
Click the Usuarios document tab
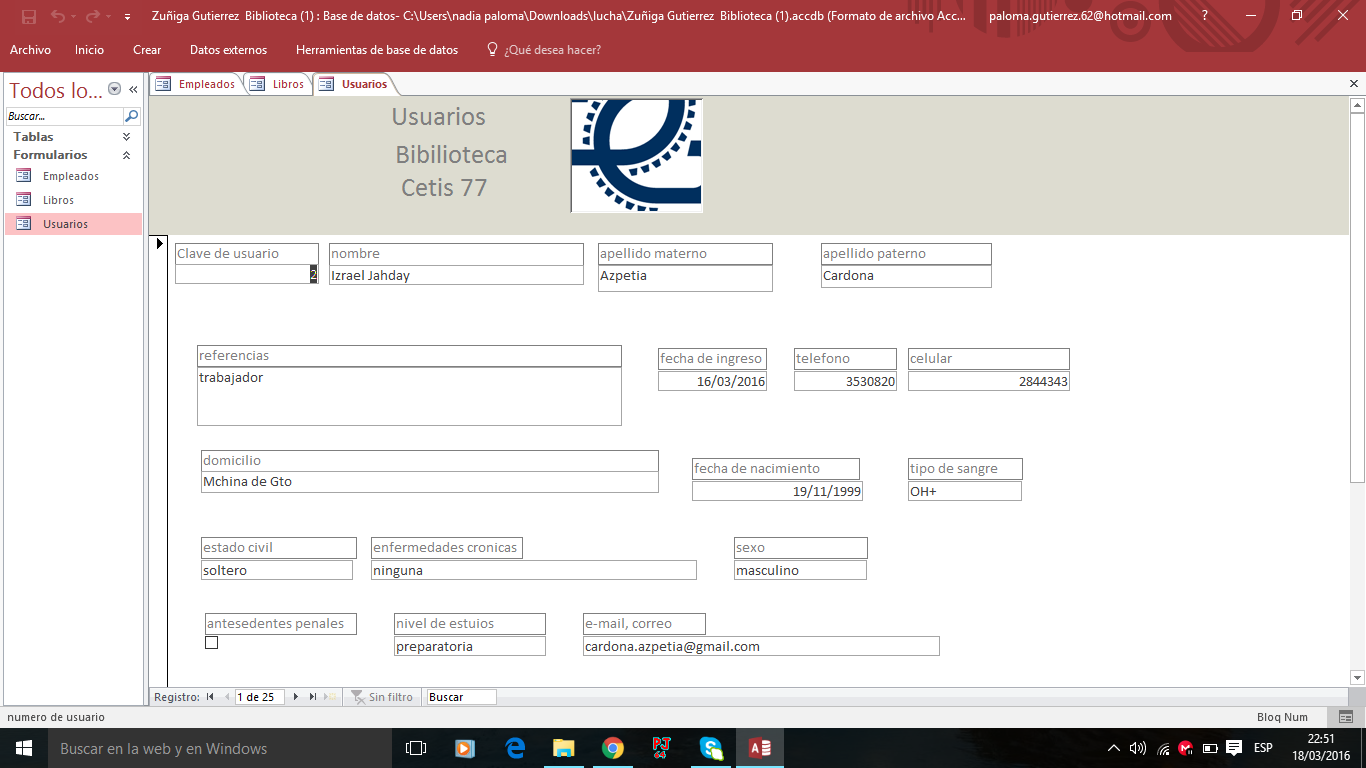pyautogui.click(x=354, y=84)
